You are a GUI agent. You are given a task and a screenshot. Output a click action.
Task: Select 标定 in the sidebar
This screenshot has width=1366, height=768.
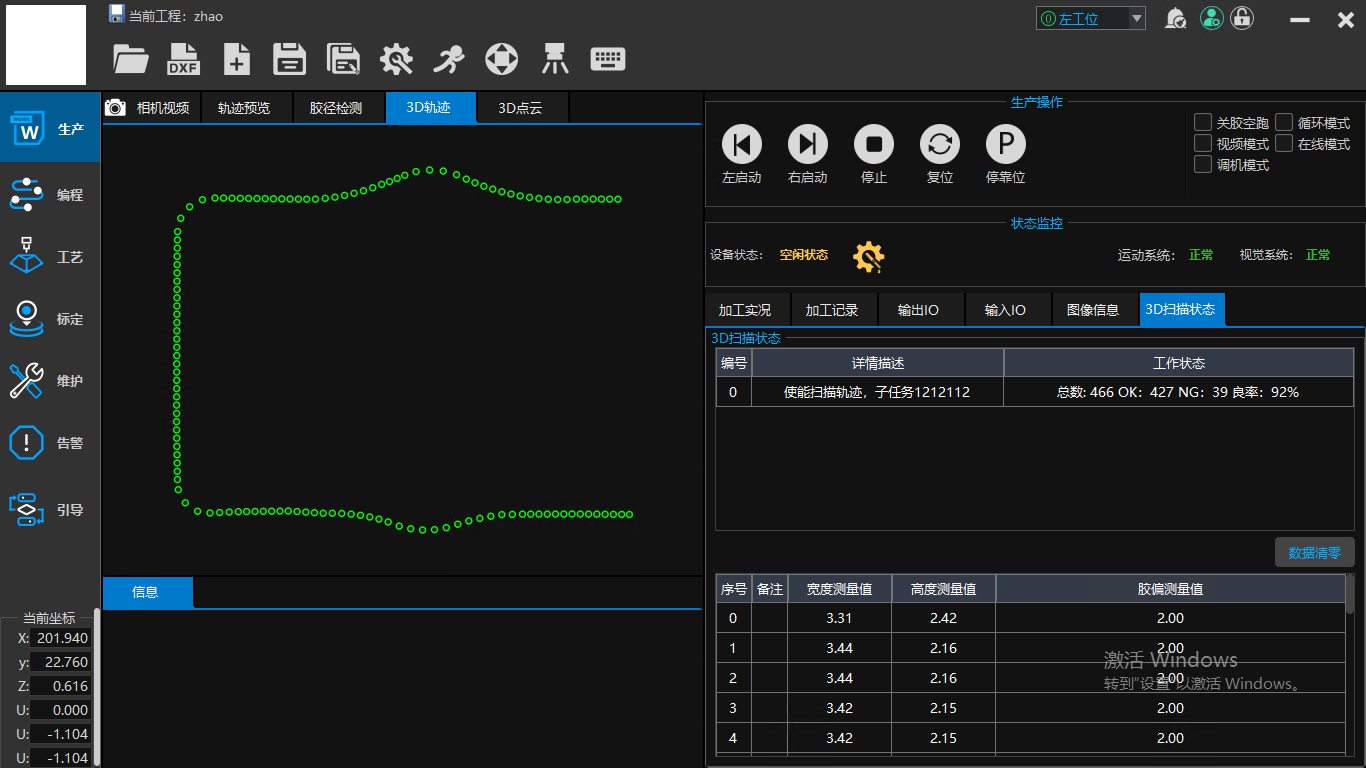click(50, 319)
